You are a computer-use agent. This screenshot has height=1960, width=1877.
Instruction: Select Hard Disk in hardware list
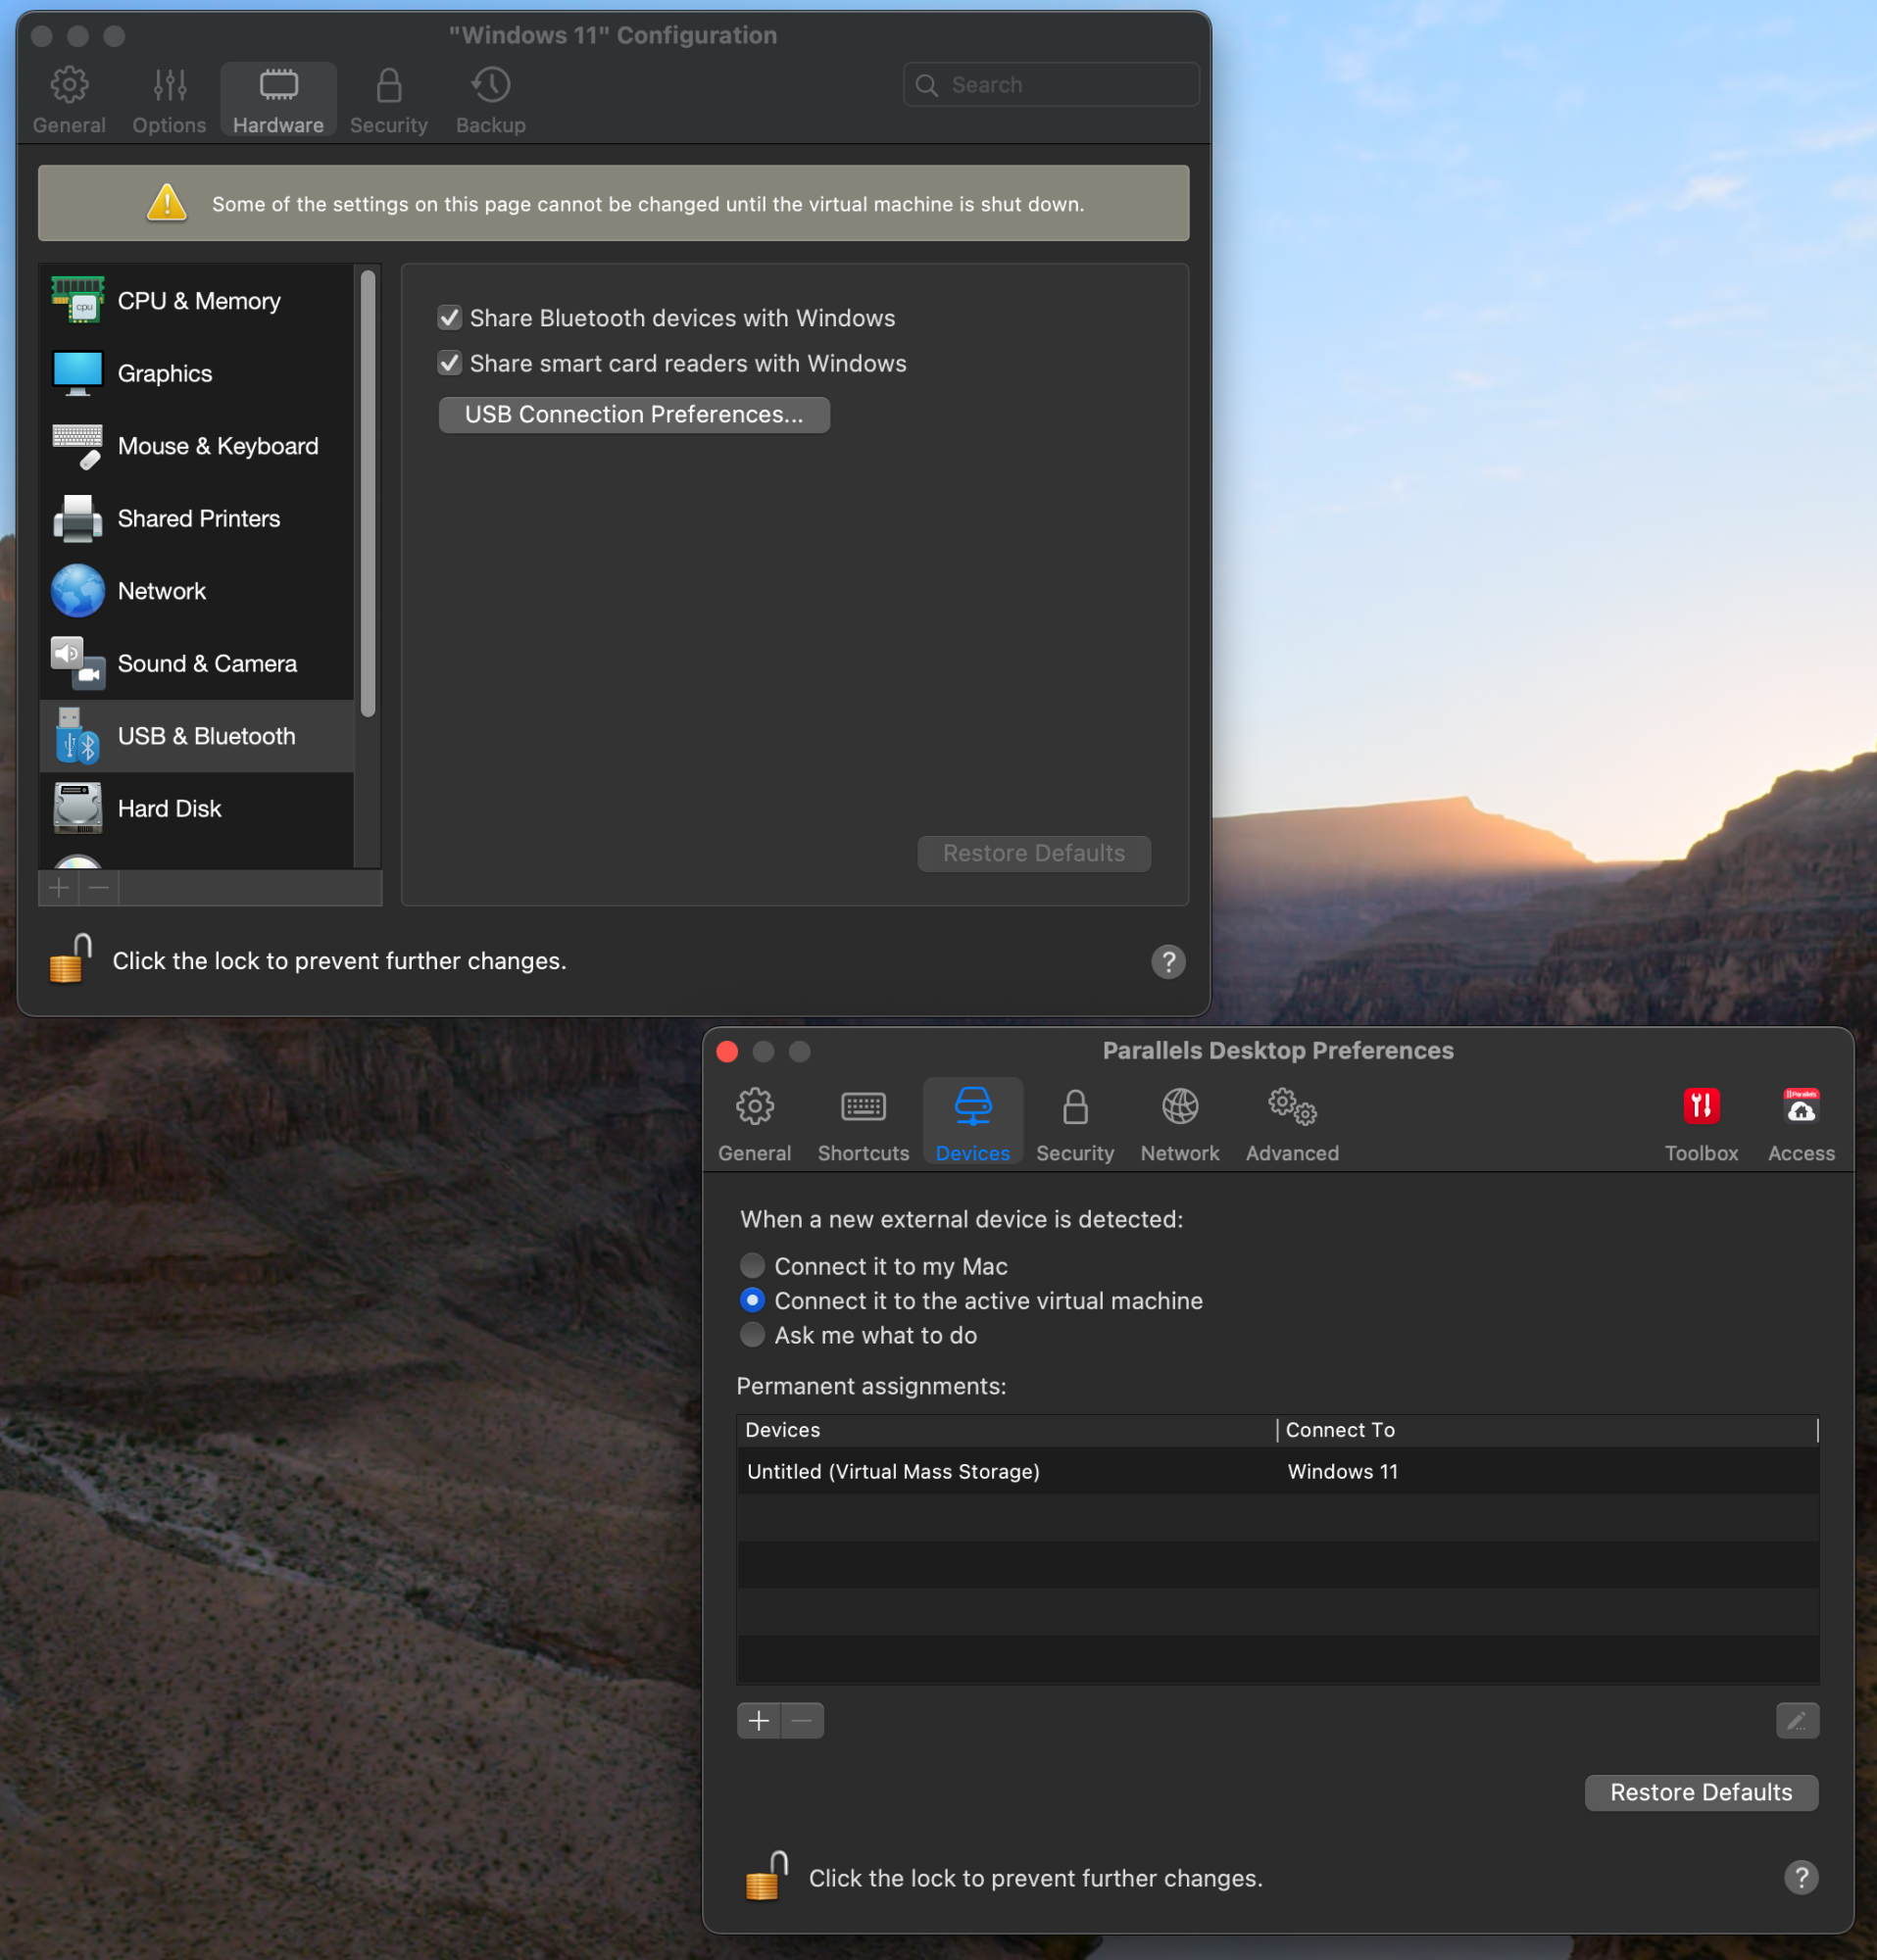(x=197, y=808)
